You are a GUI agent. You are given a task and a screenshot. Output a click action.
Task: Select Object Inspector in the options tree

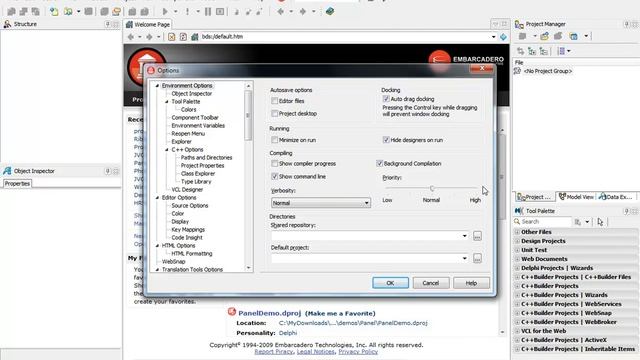pos(191,93)
